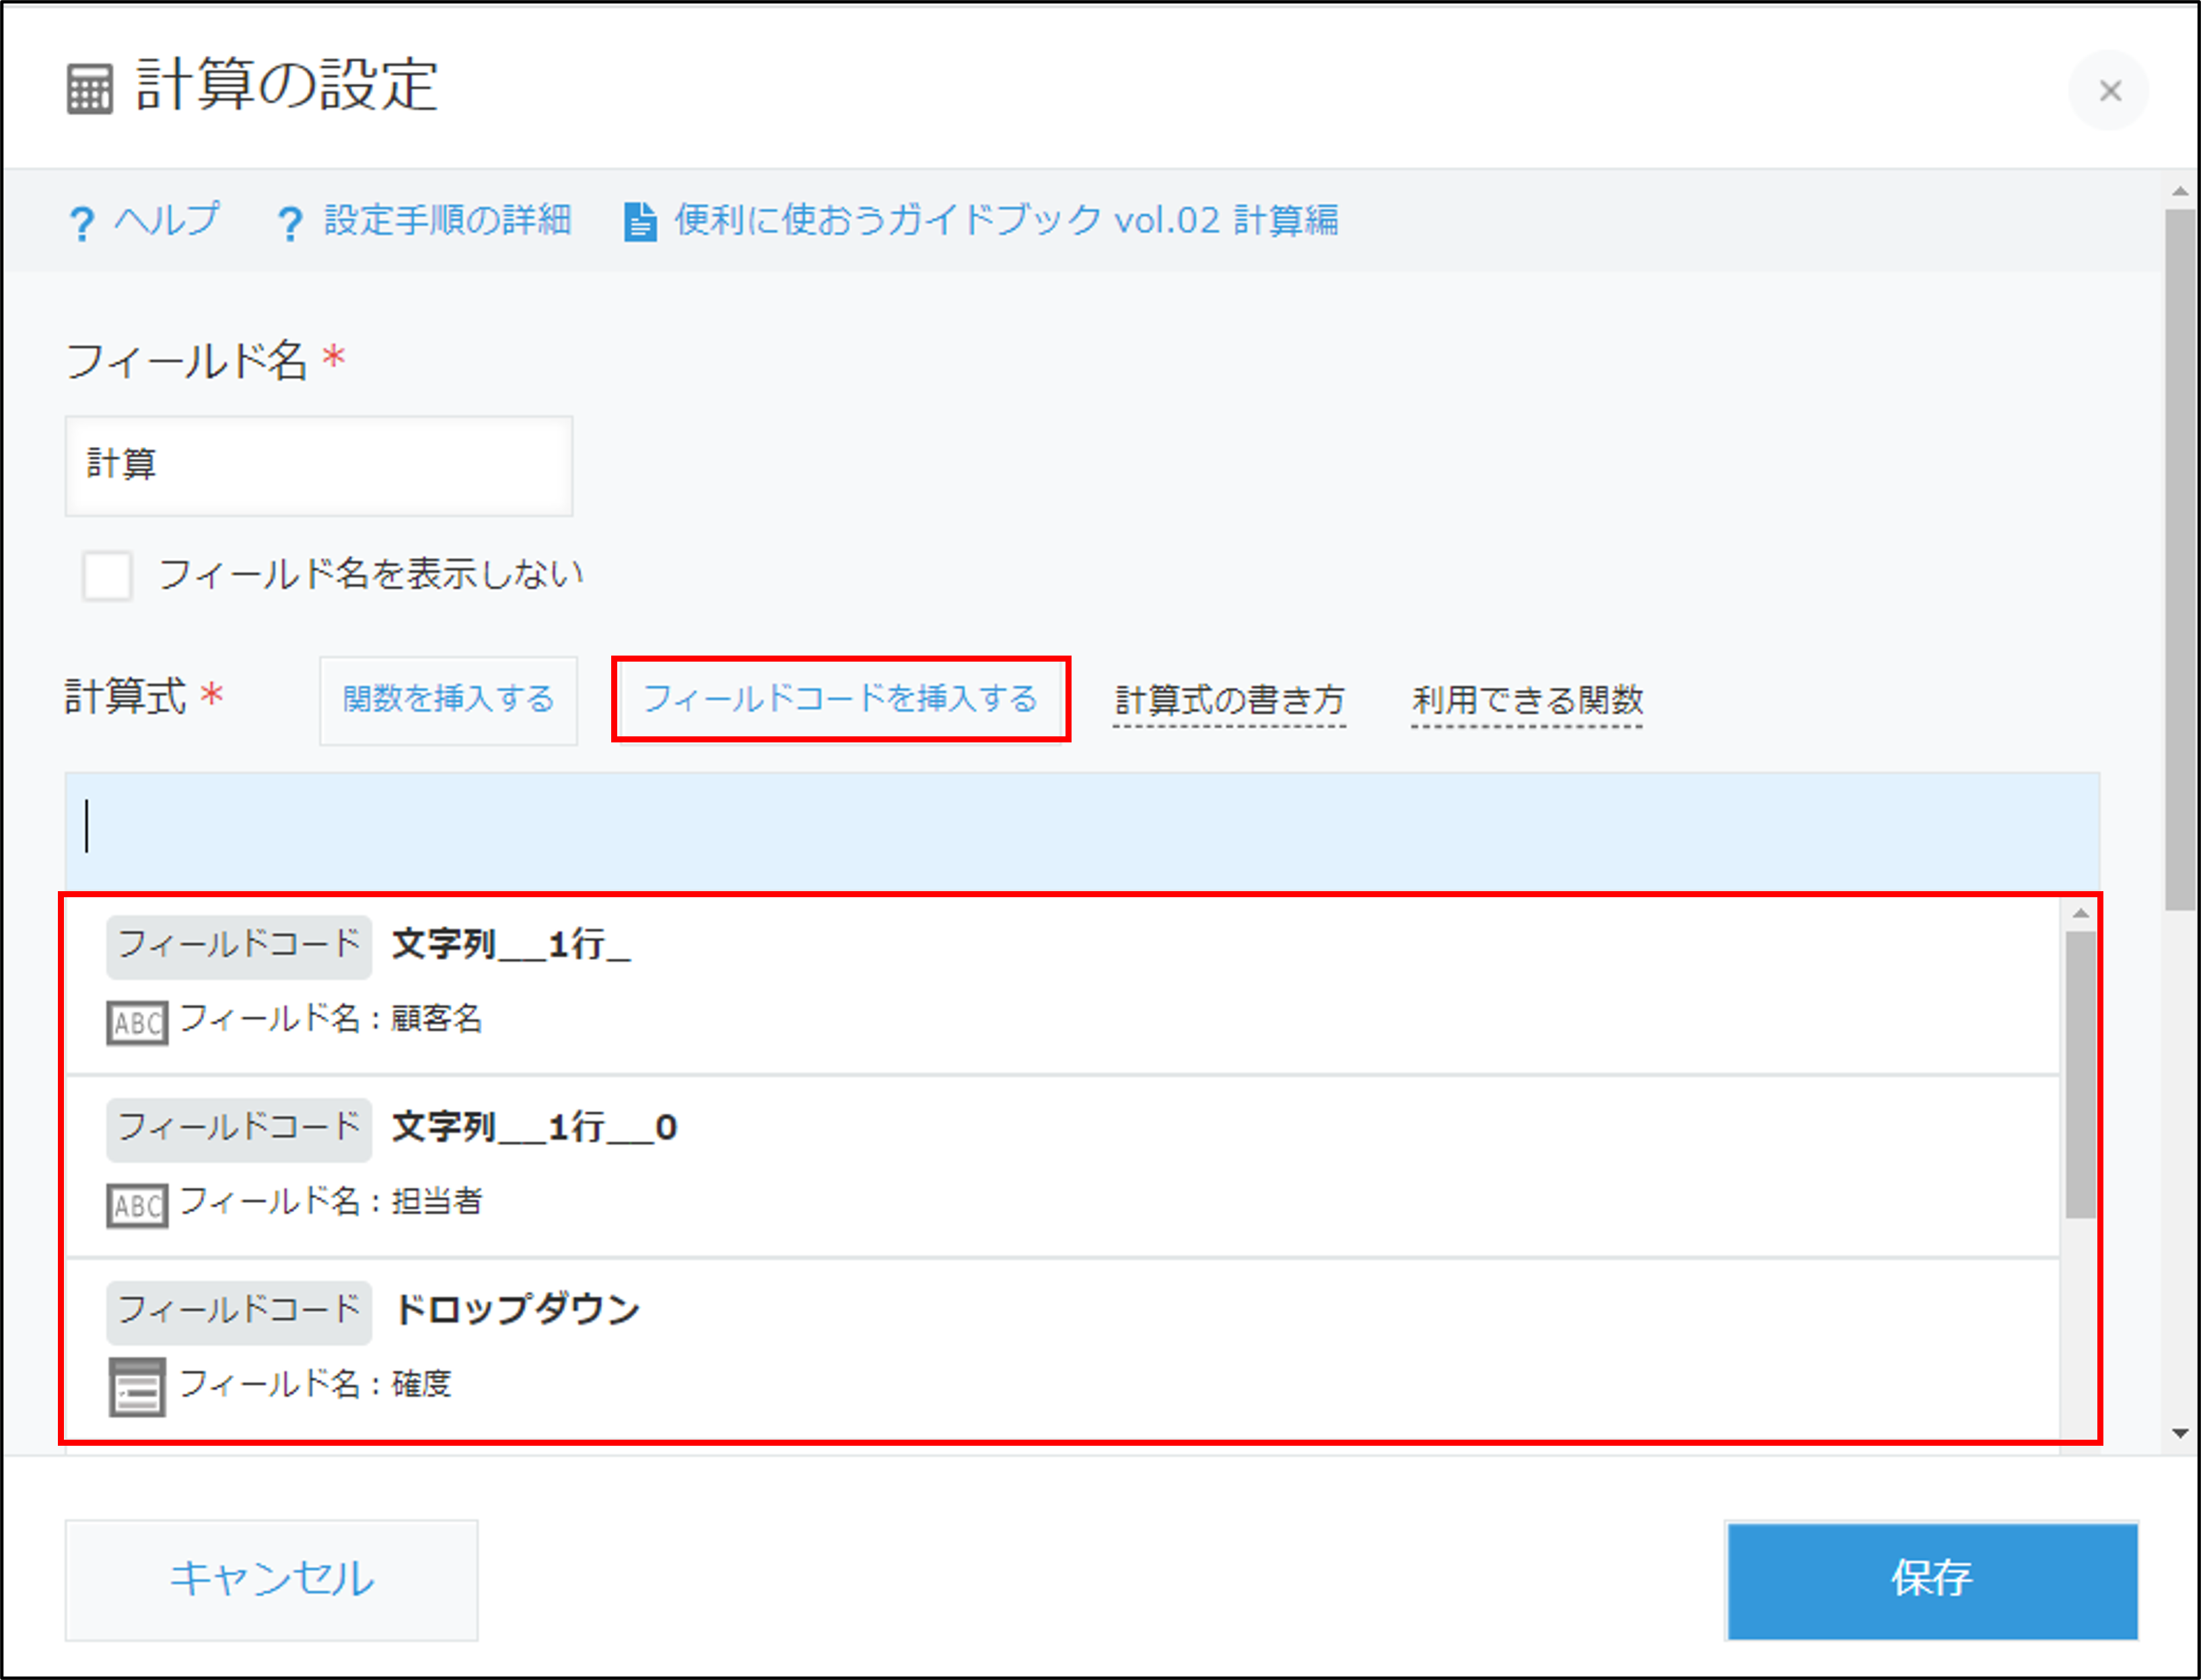Click the 関数を挿入する button

pos(448,701)
